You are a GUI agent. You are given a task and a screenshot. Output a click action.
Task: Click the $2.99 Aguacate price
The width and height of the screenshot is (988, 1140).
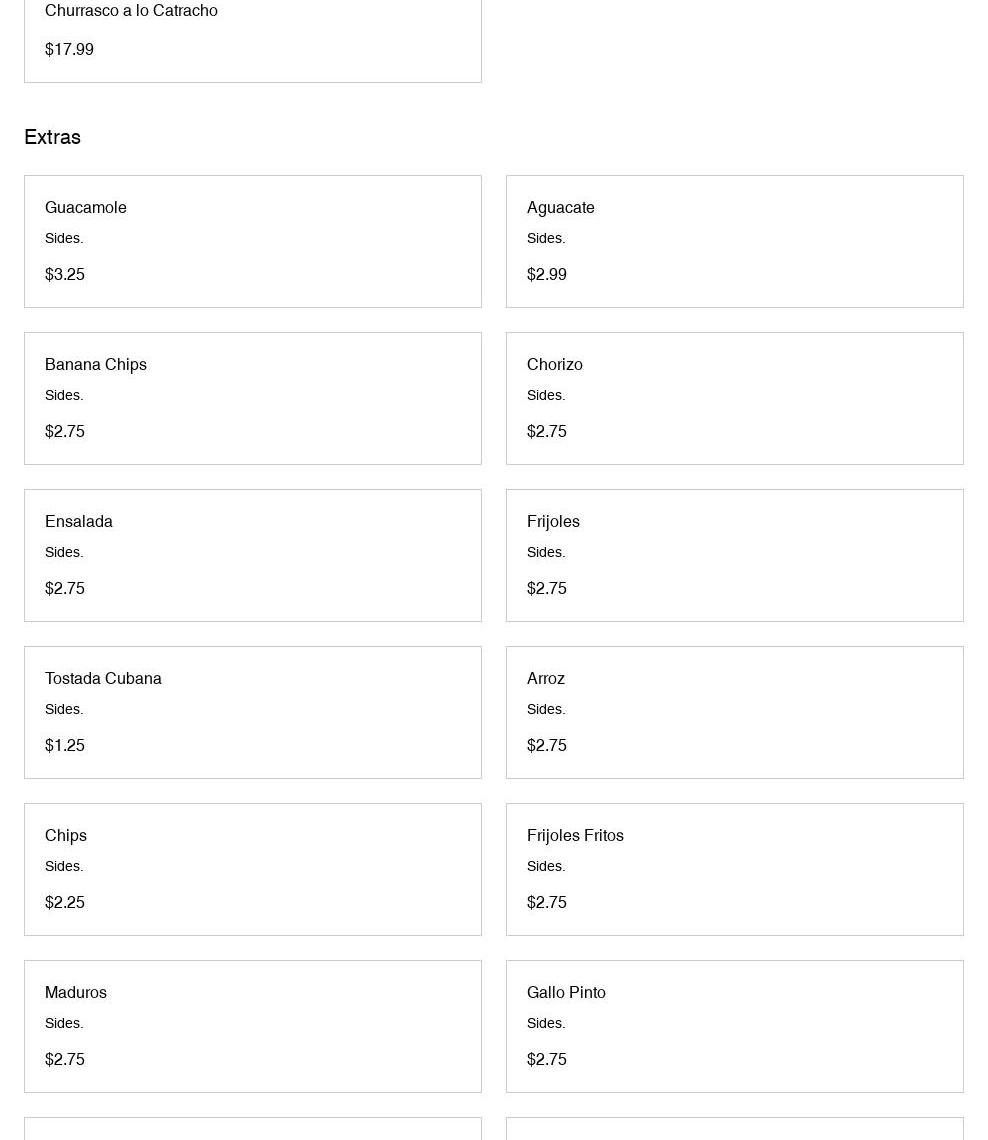[x=547, y=274]
